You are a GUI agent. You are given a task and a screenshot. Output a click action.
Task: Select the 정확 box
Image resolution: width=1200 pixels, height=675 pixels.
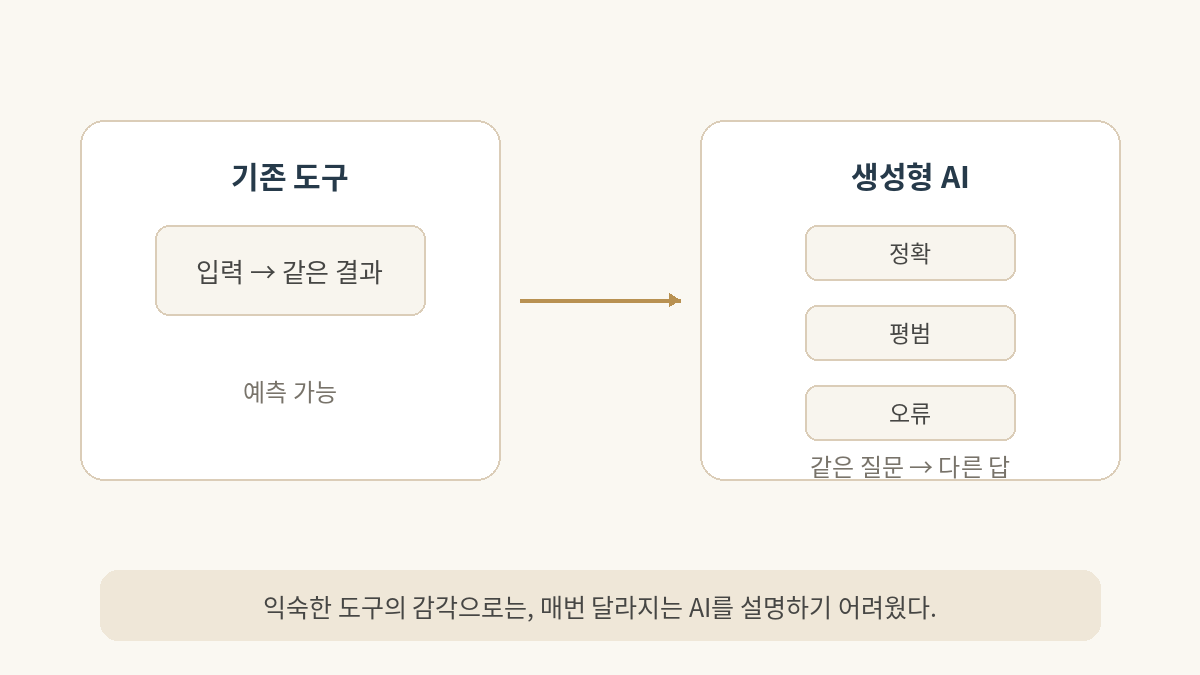(x=910, y=253)
